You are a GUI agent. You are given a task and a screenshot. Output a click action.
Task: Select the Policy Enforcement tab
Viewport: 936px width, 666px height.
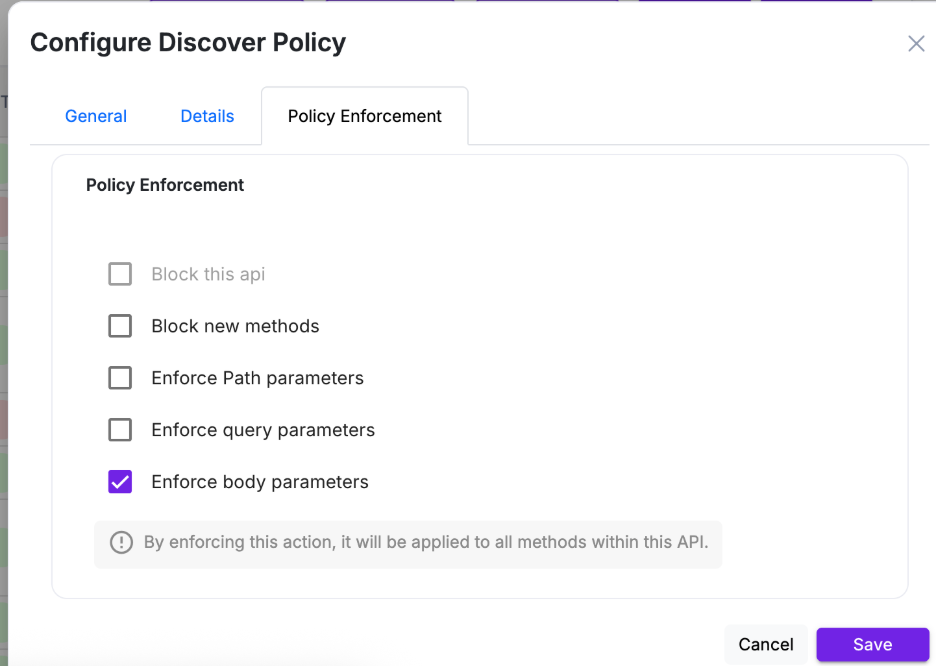(x=364, y=116)
